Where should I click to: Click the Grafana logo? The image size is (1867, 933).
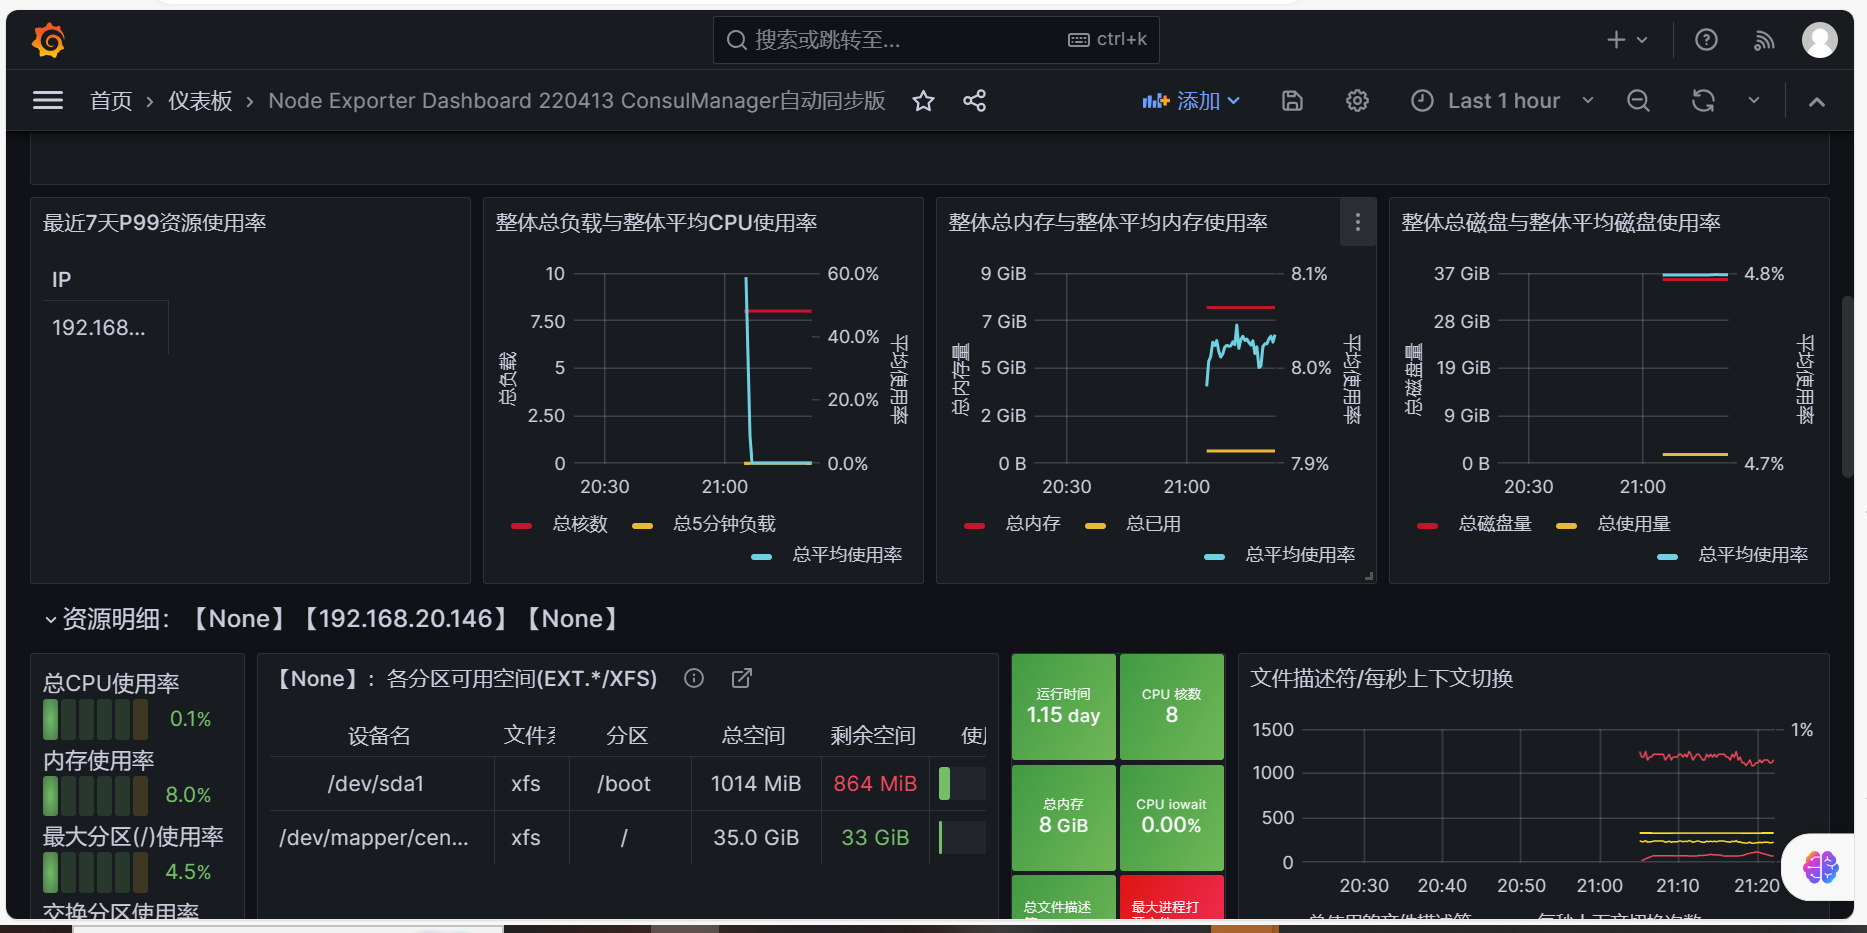click(48, 40)
